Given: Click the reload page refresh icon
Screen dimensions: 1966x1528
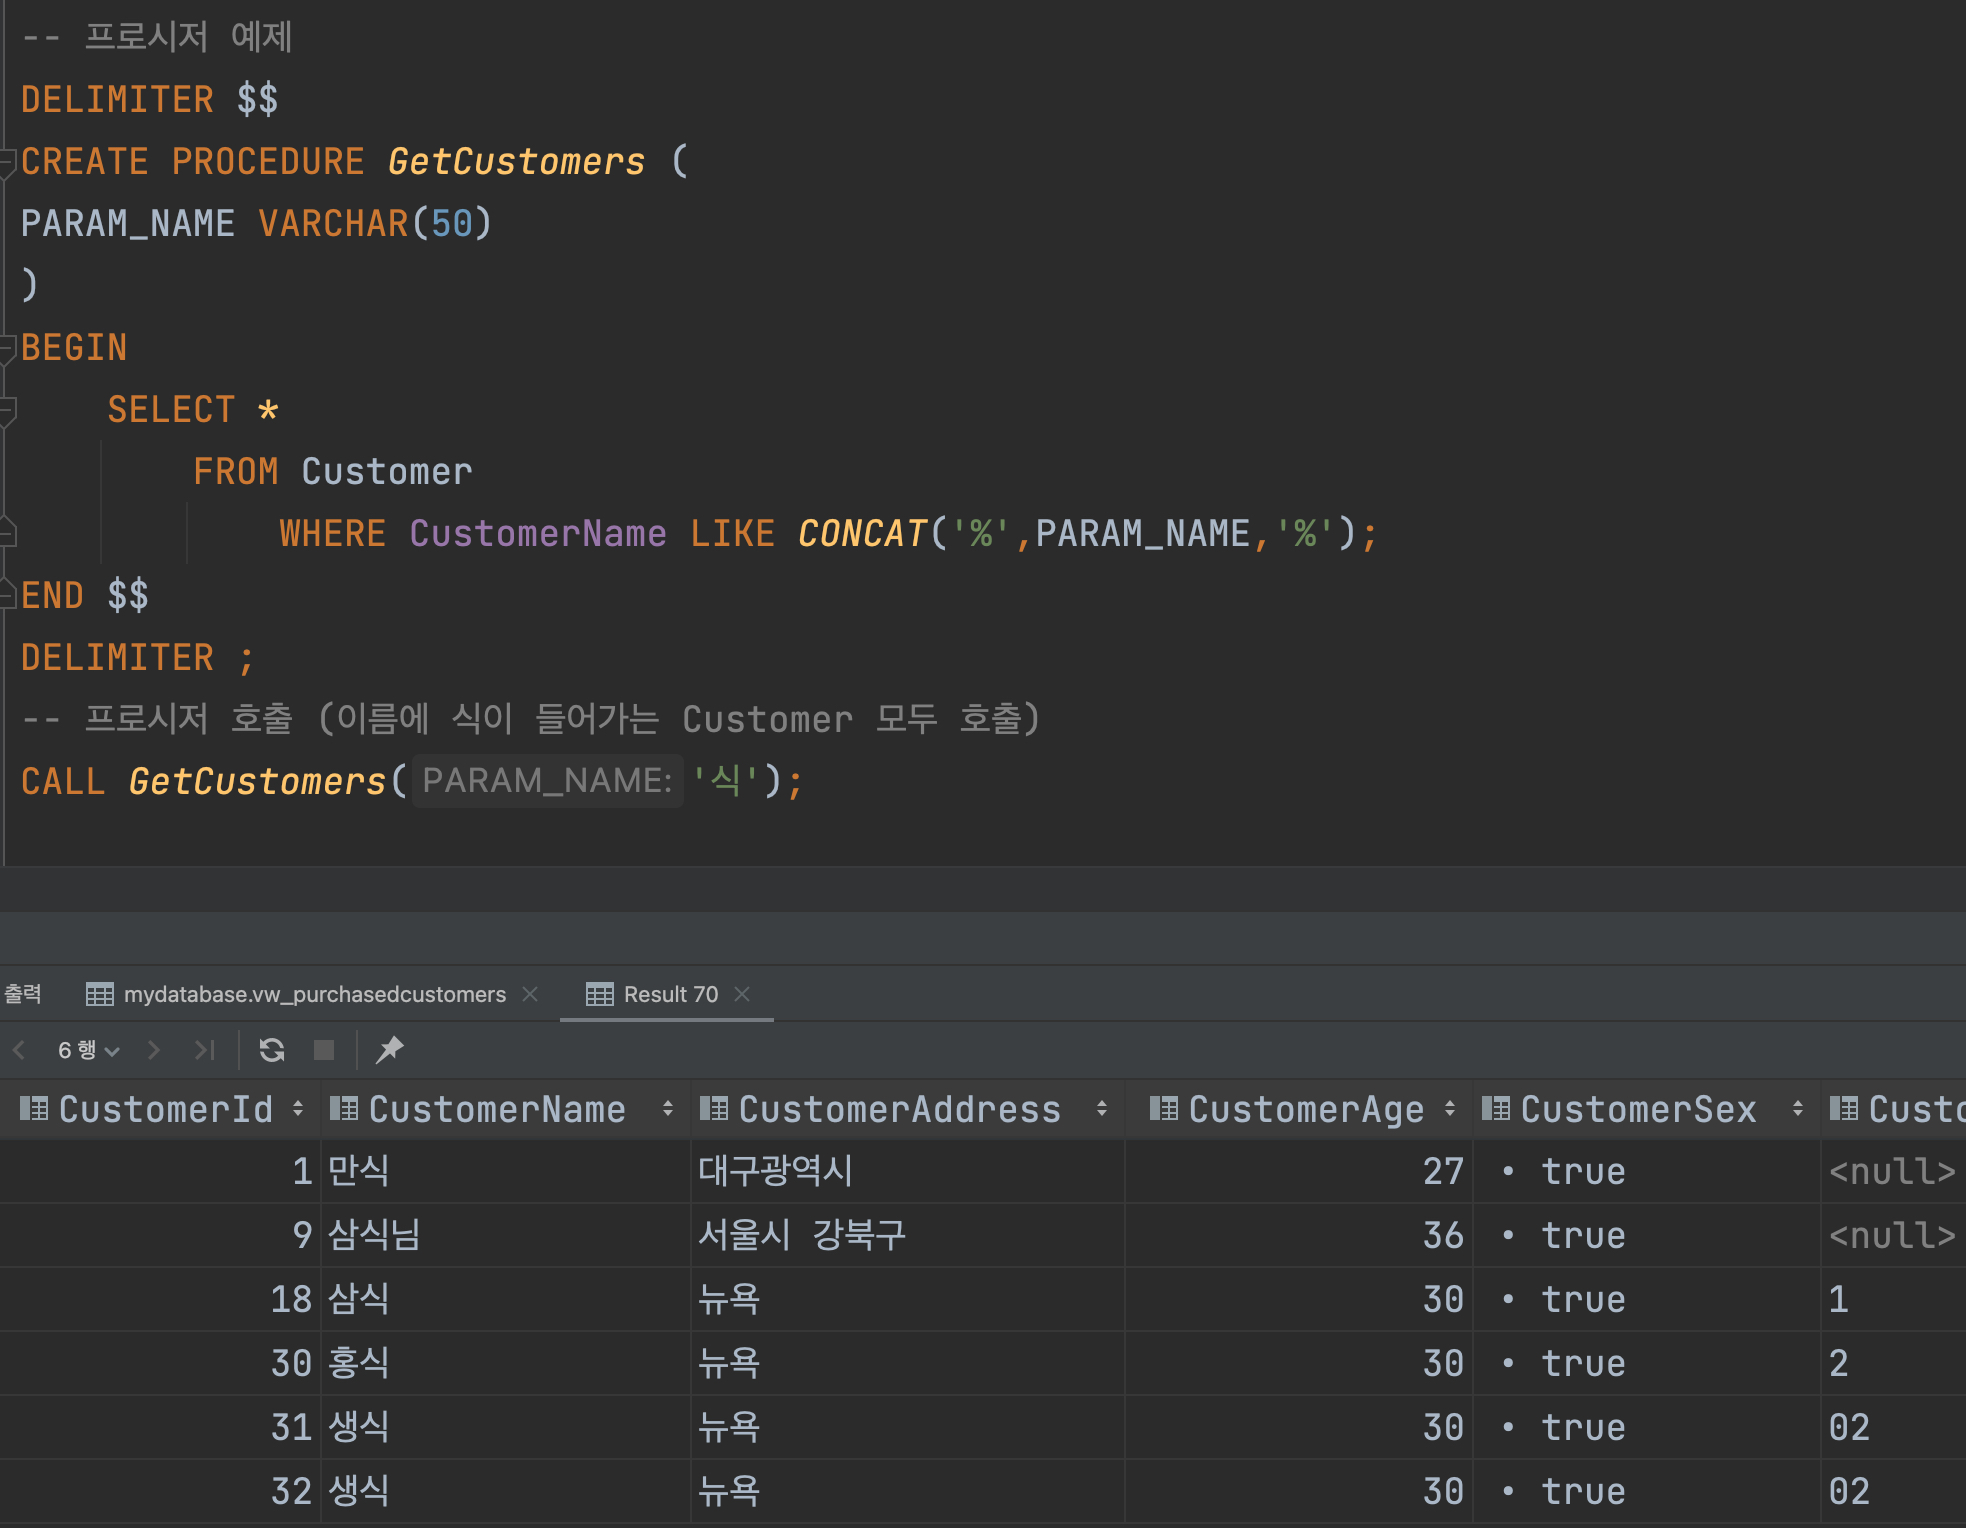Looking at the screenshot, I should click(271, 1049).
